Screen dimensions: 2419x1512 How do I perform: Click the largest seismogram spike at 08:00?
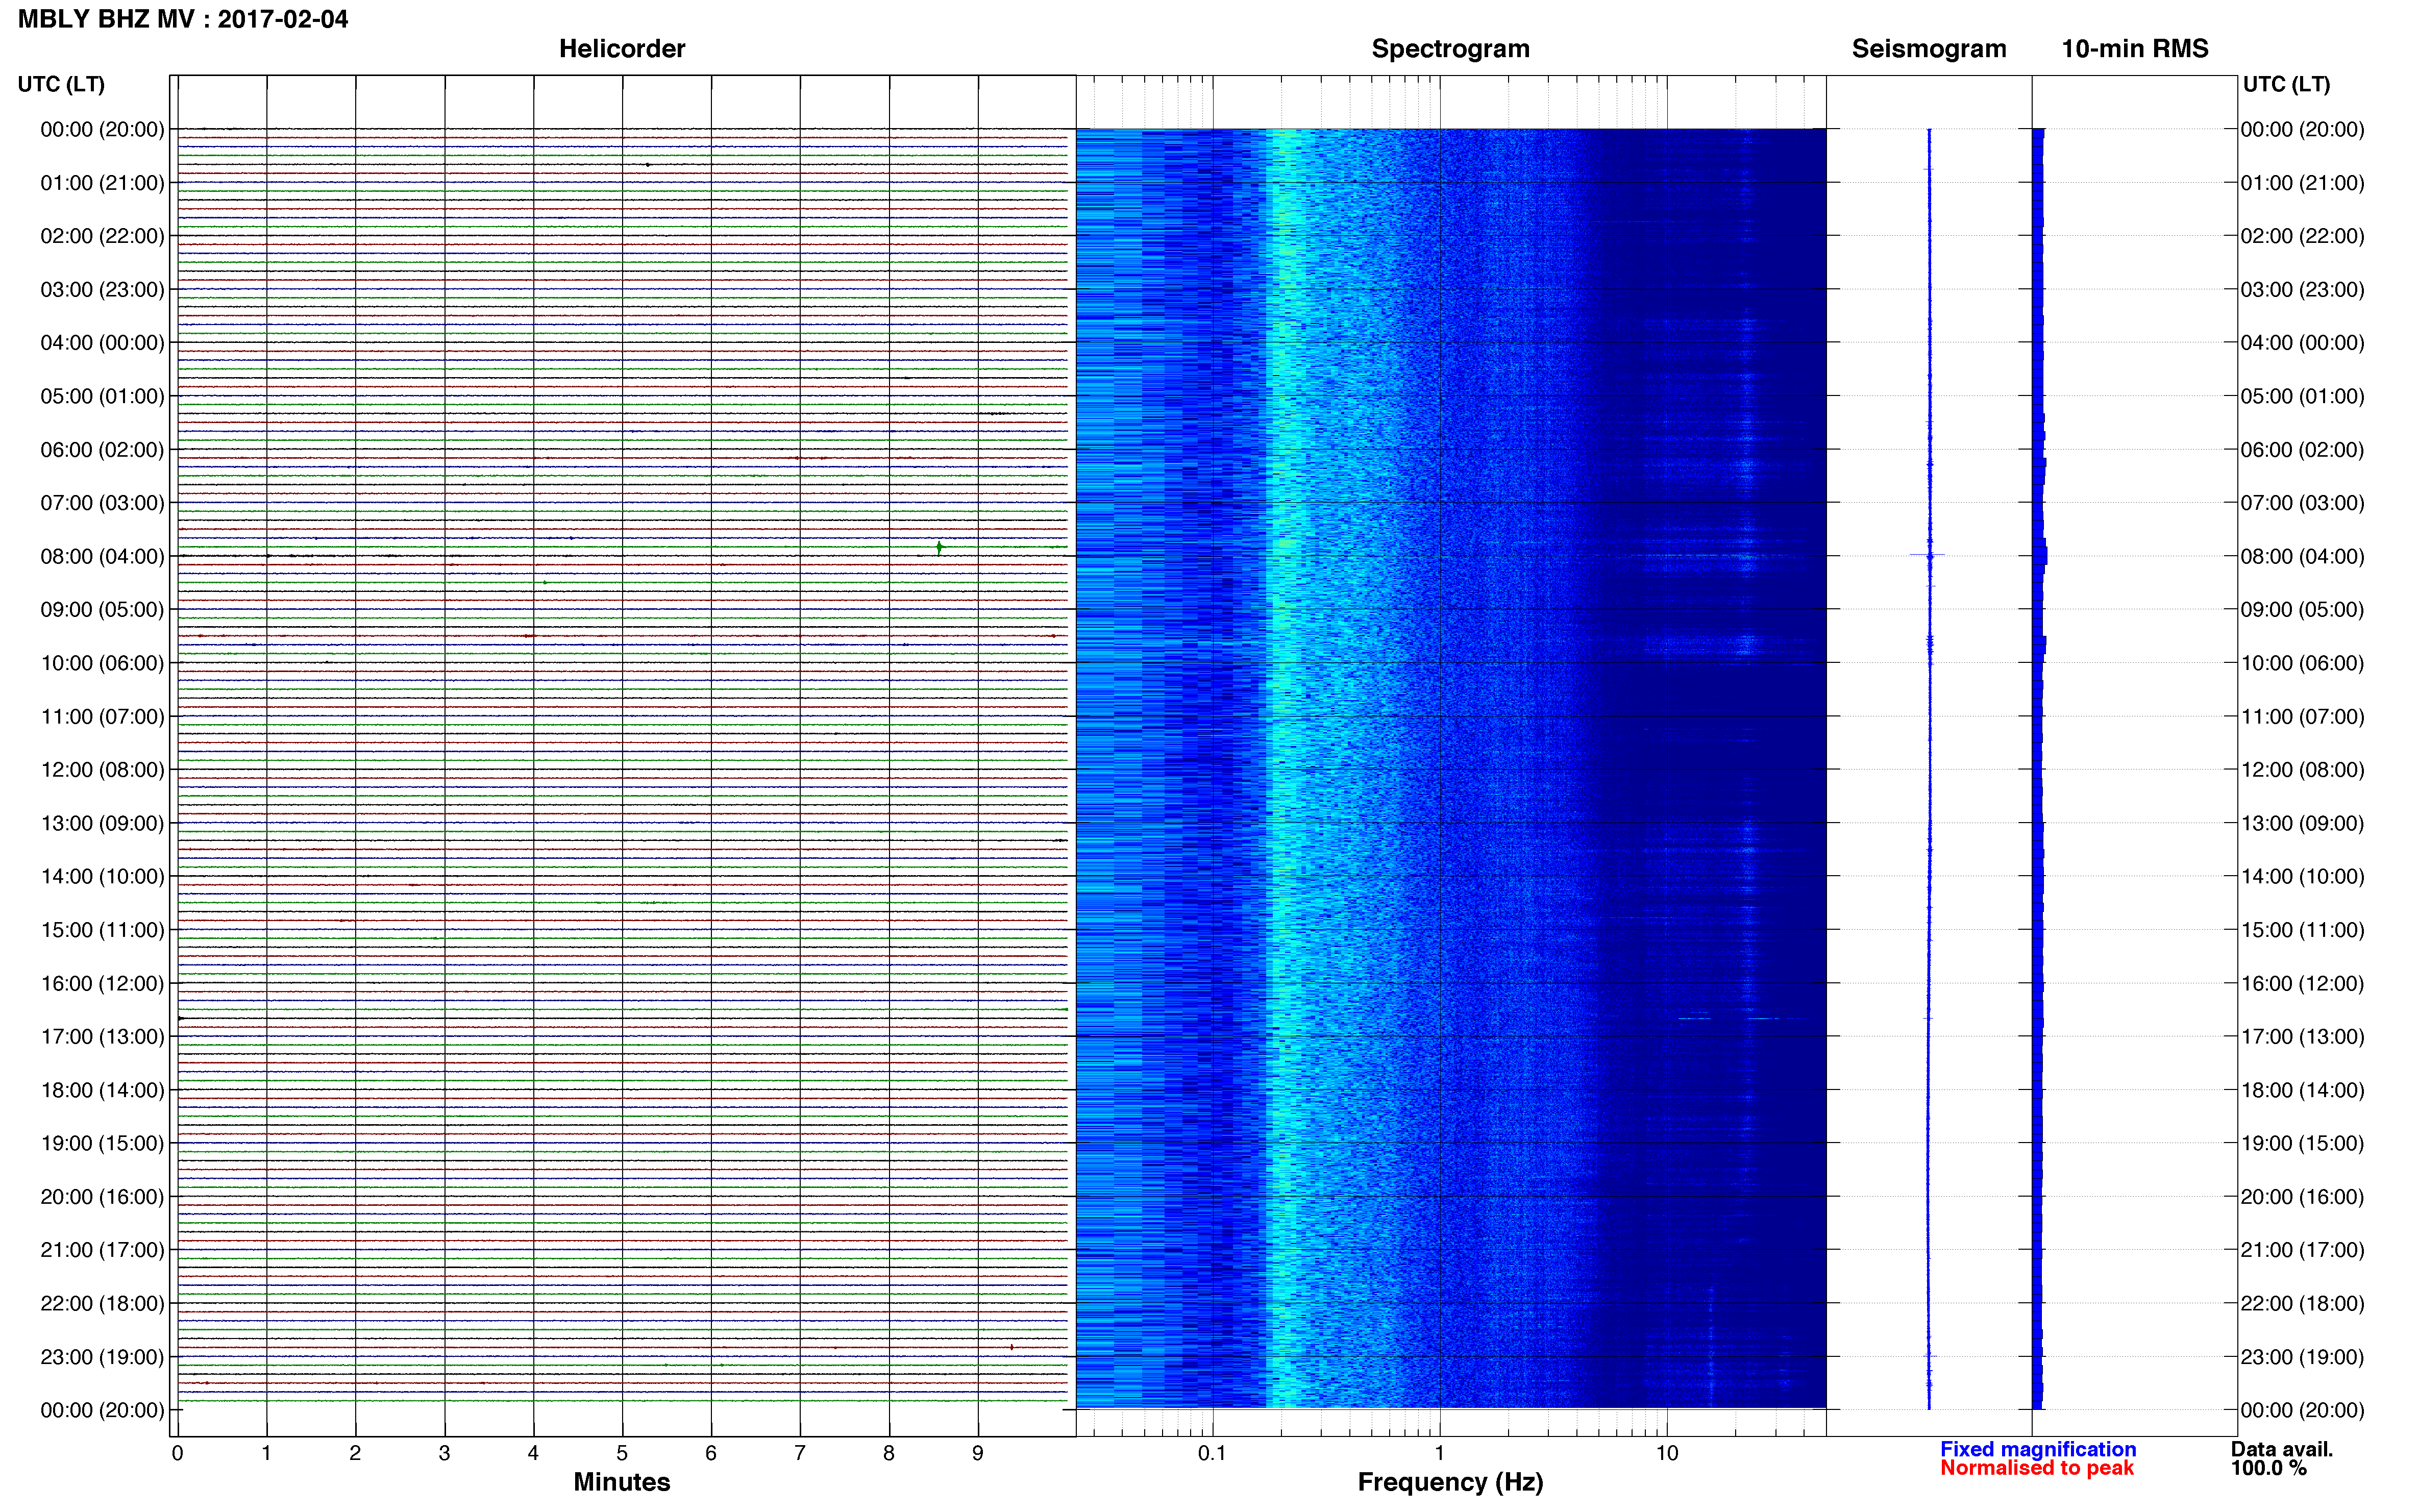pyautogui.click(x=1929, y=555)
